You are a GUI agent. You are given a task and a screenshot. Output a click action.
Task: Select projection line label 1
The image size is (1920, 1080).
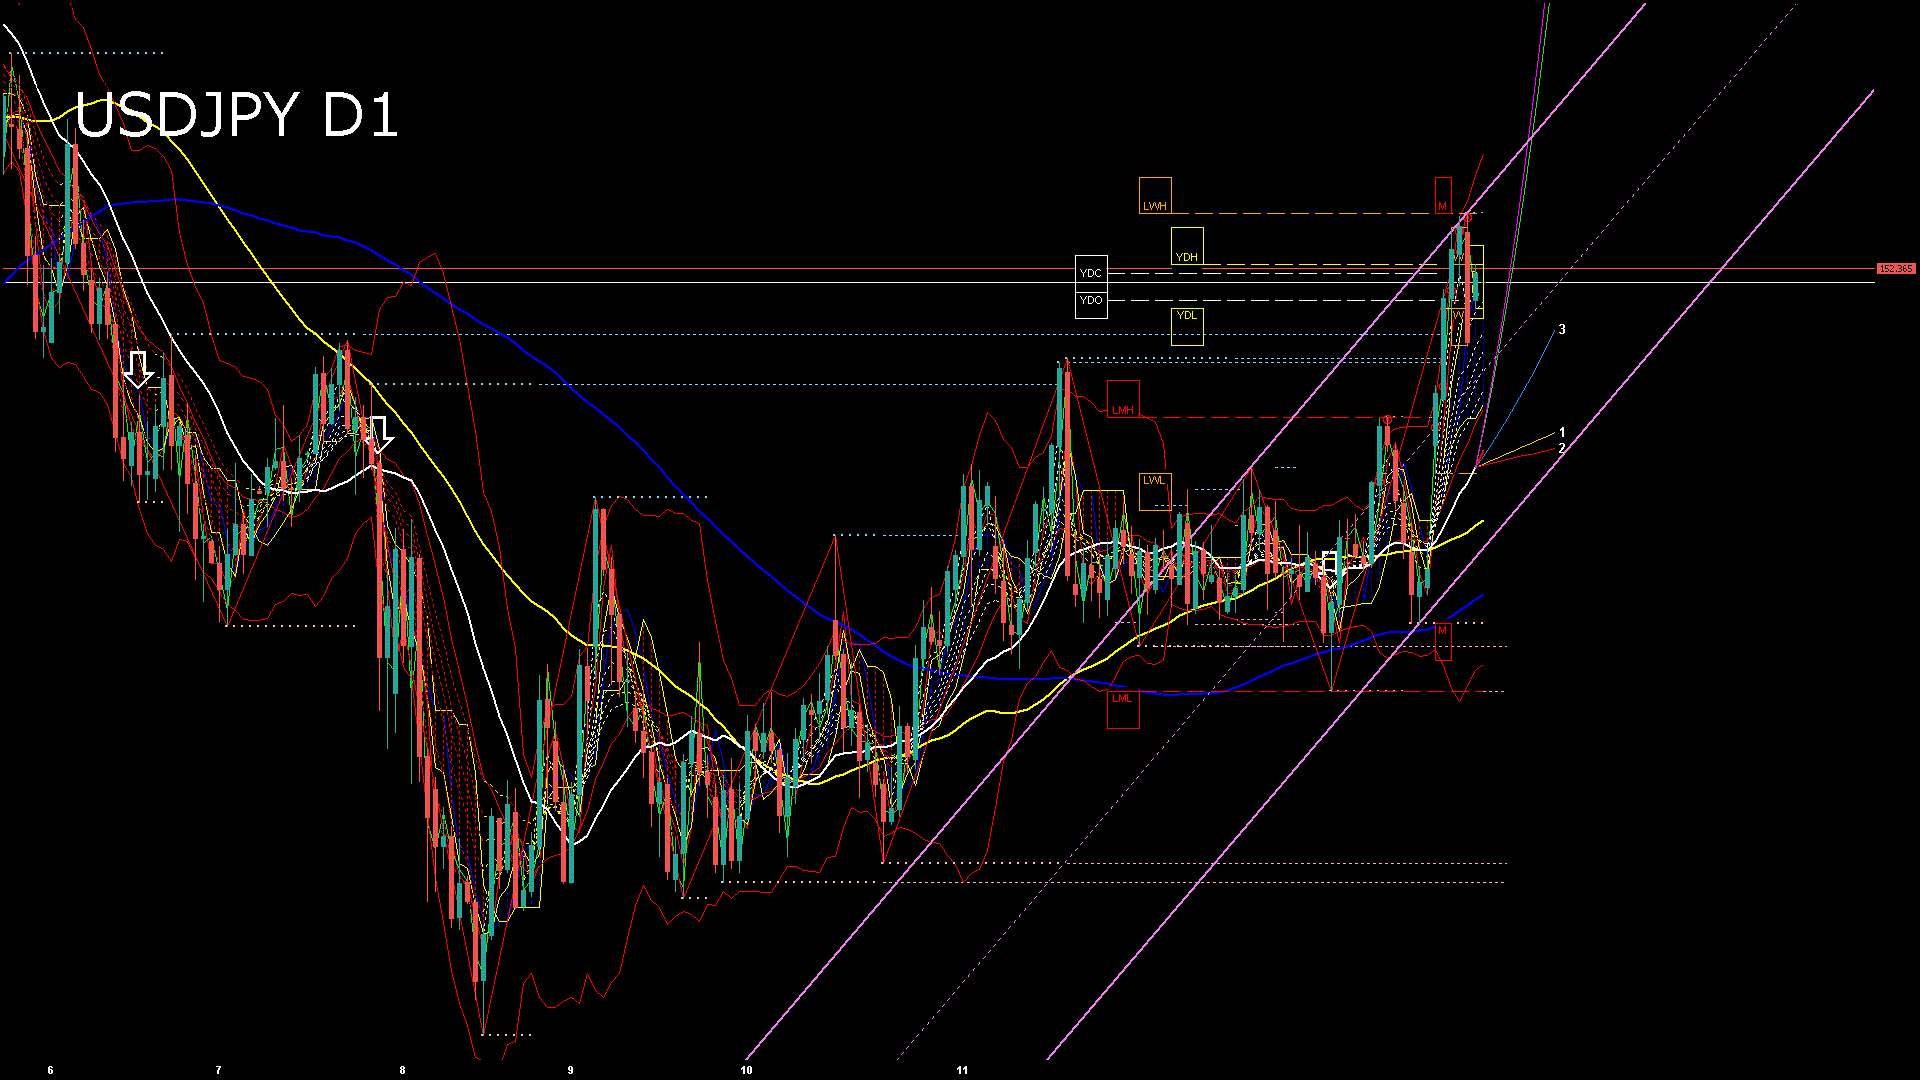pos(1562,433)
